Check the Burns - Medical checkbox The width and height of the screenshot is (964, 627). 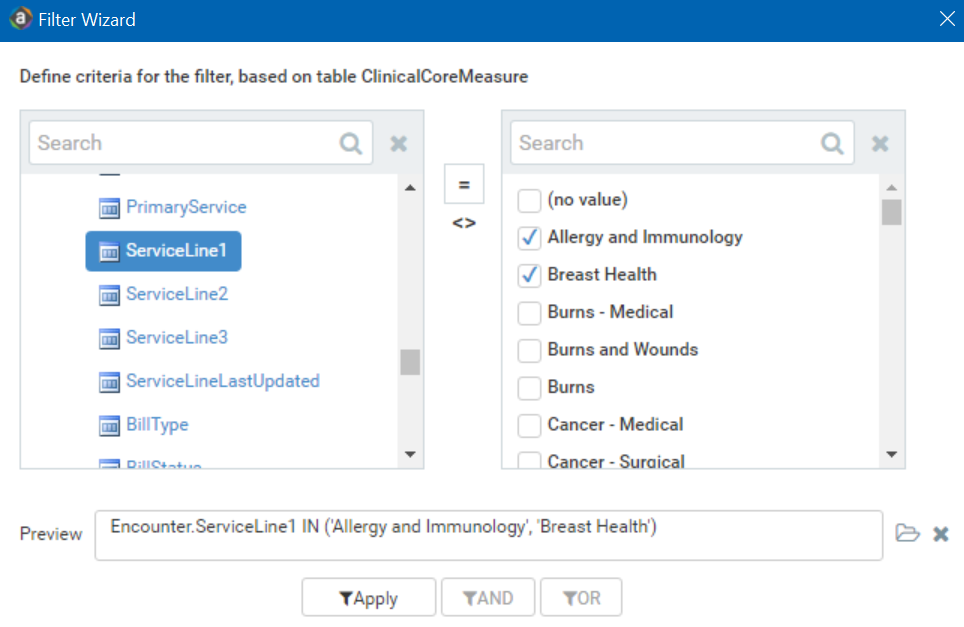[529, 313]
